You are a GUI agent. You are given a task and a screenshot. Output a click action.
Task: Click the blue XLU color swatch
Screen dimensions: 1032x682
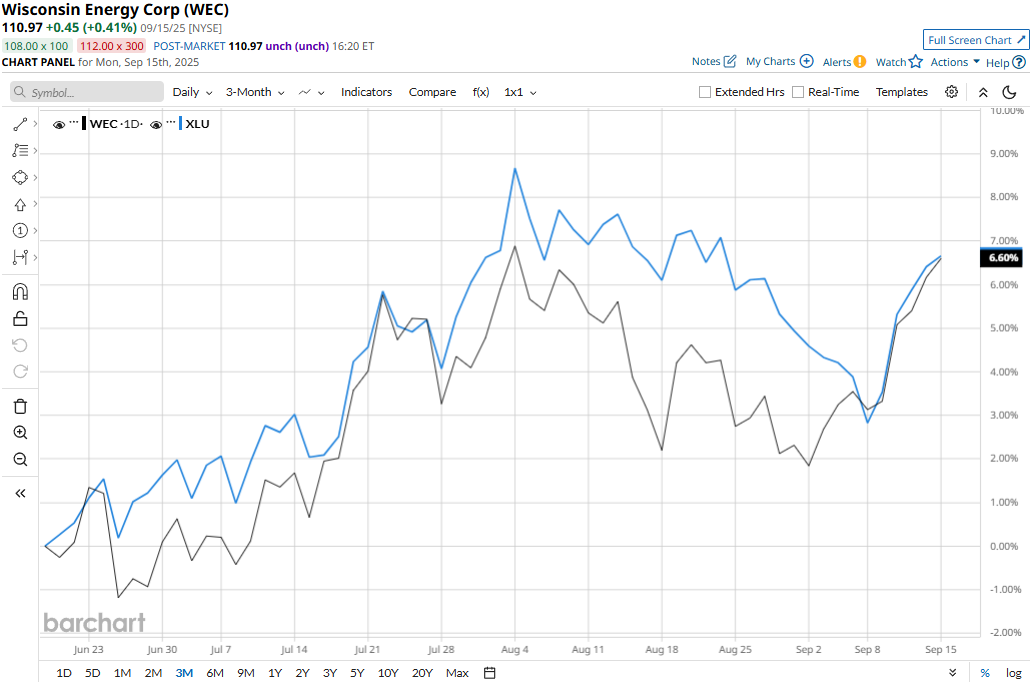click(x=180, y=124)
